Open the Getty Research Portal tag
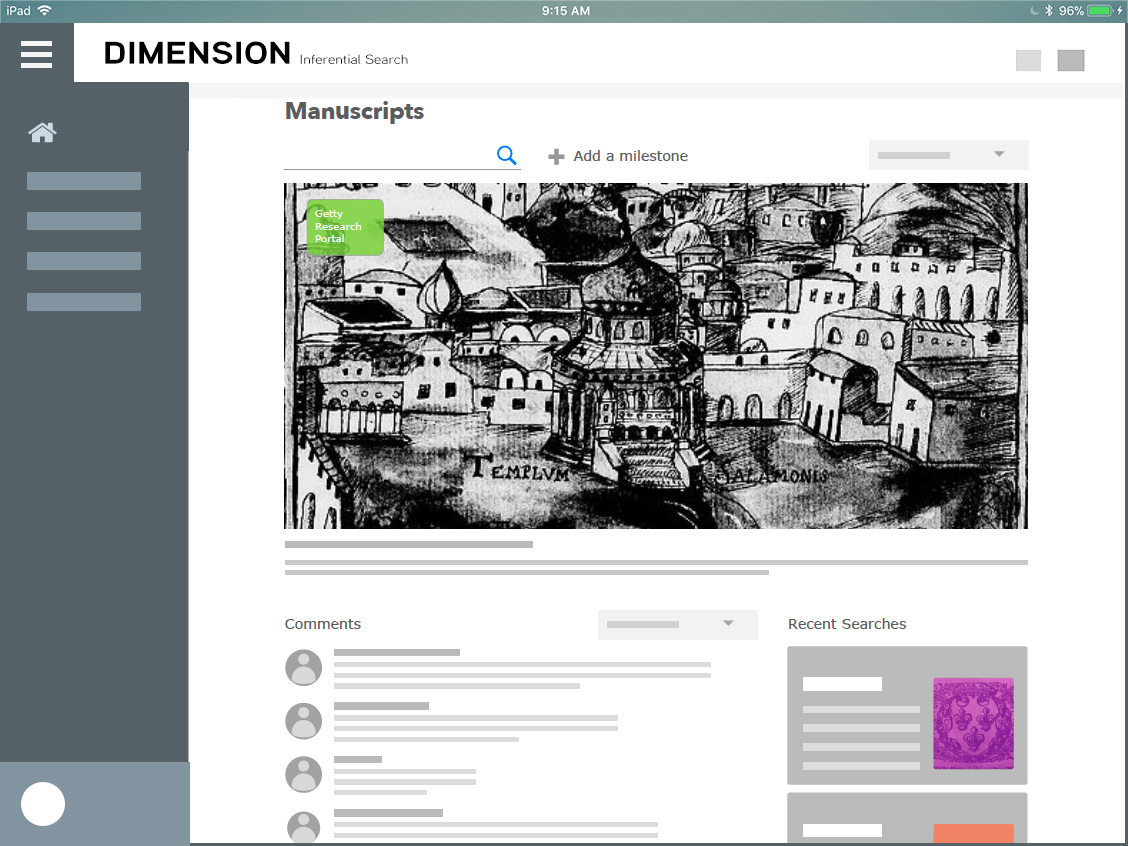This screenshot has width=1128, height=846. [x=345, y=227]
